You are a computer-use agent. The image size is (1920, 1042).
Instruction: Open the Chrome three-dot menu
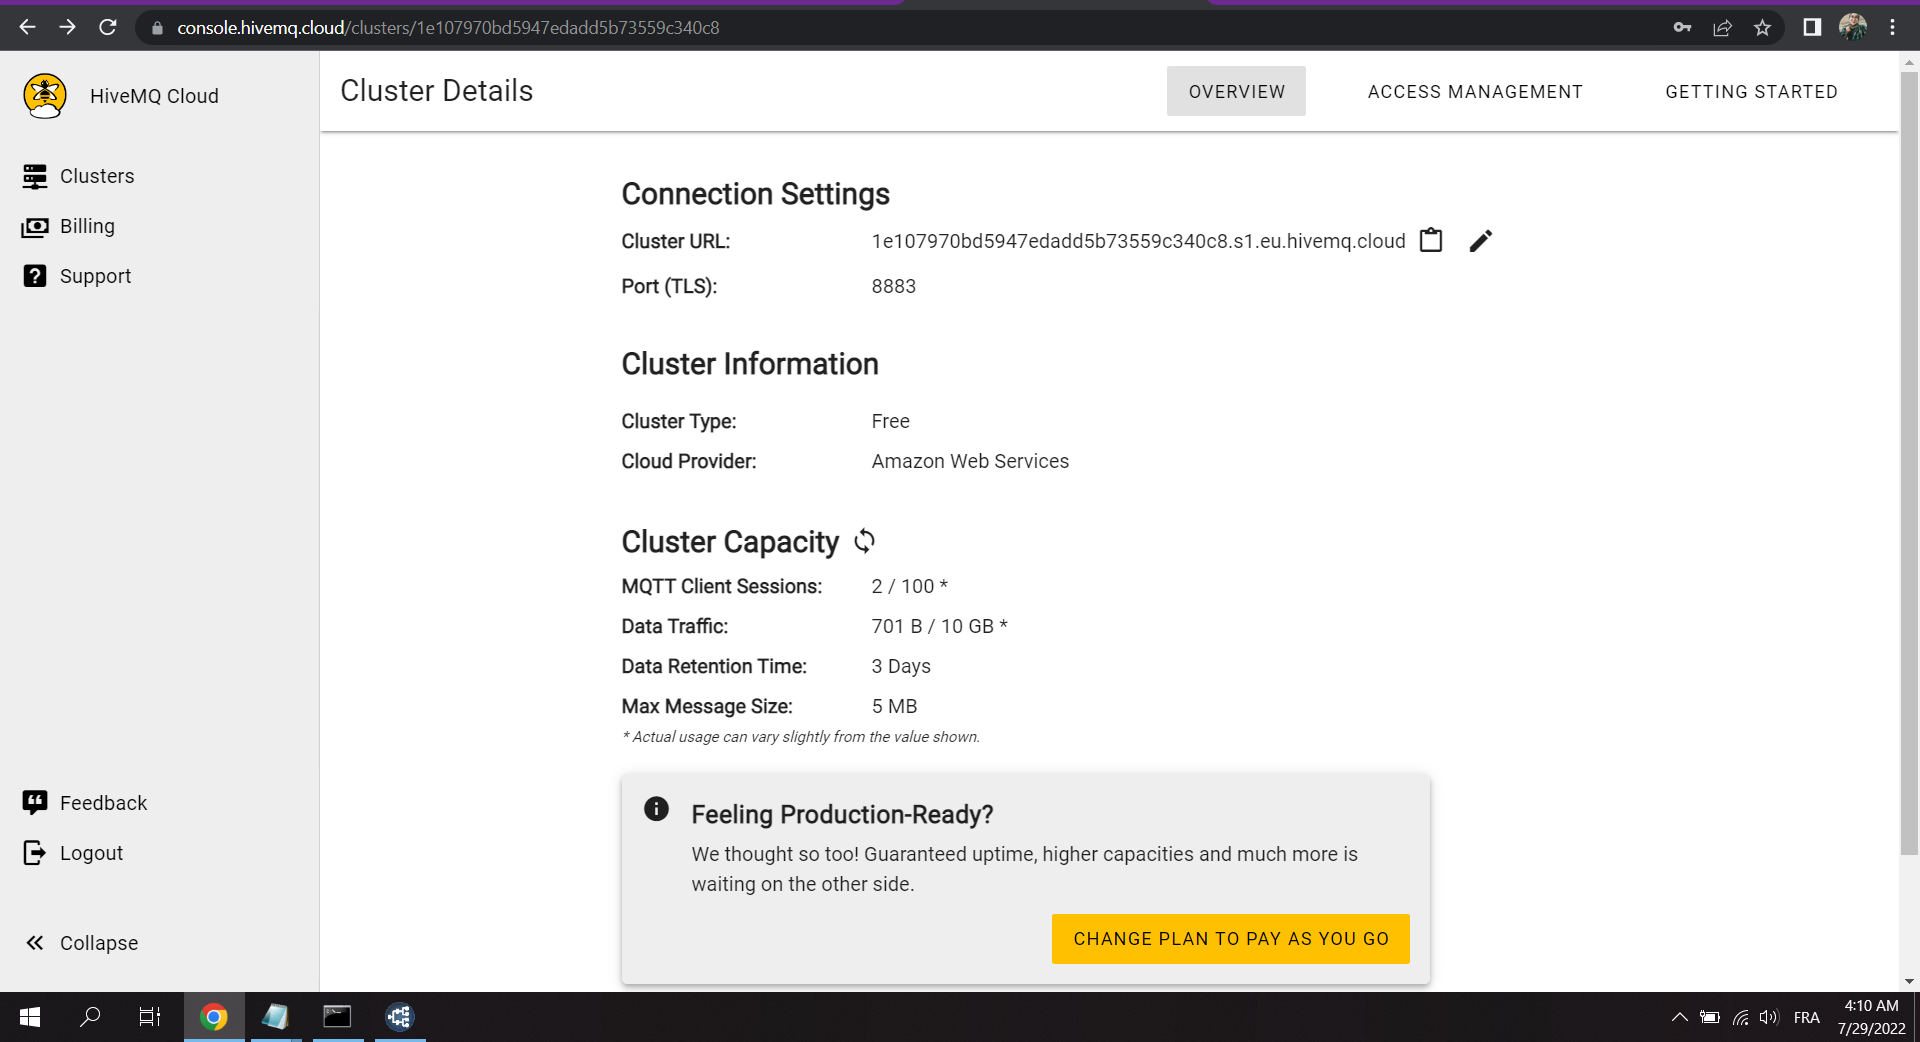point(1892,27)
